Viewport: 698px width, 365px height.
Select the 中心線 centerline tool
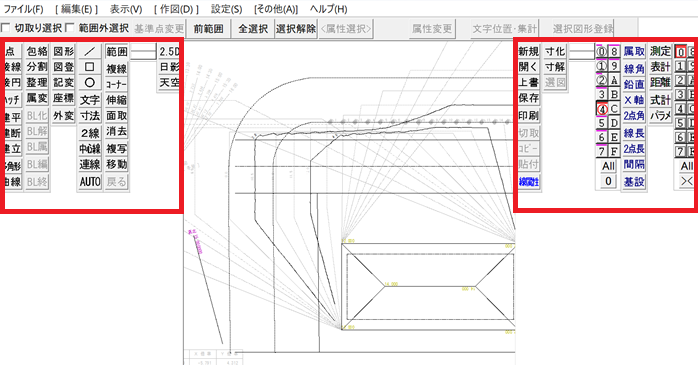(90, 149)
